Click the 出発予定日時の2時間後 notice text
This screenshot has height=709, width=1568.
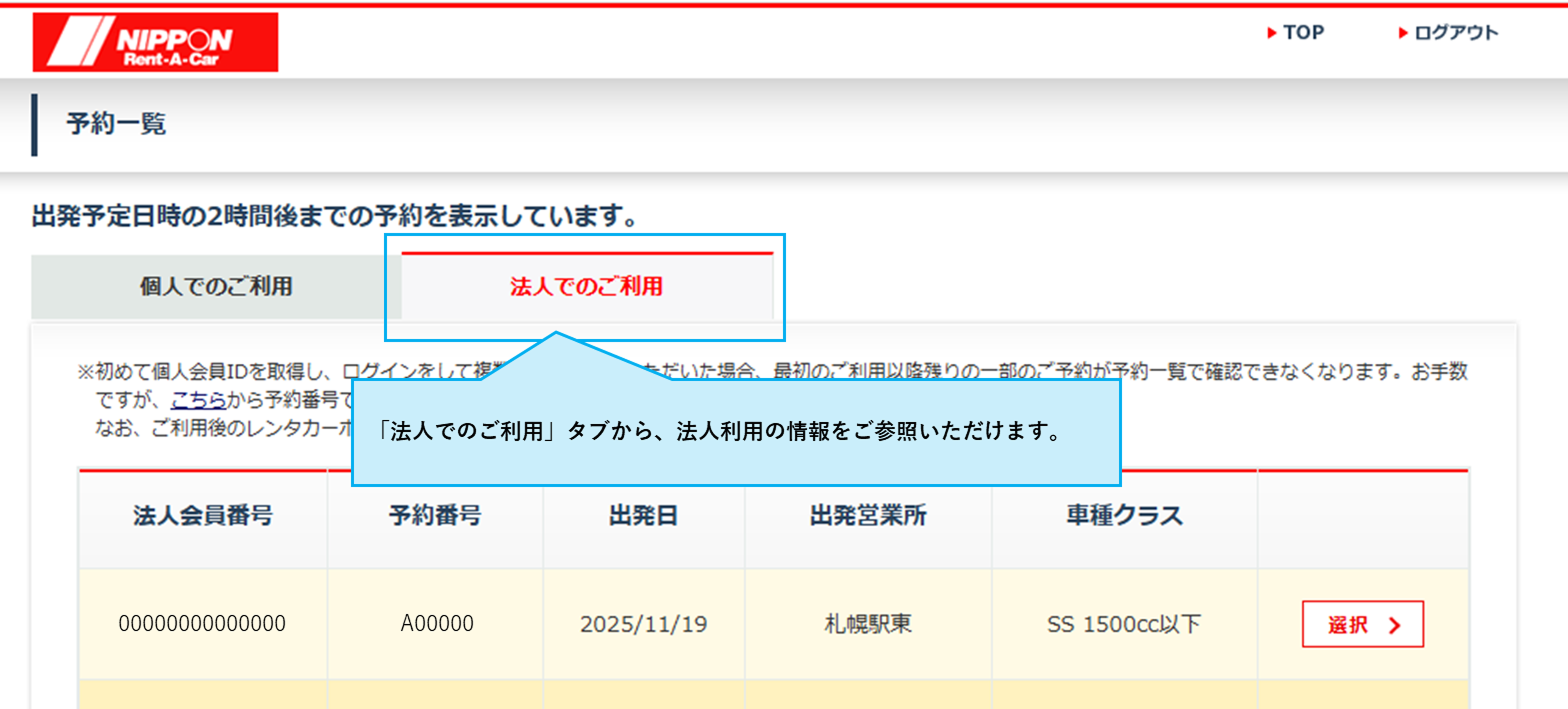335,216
